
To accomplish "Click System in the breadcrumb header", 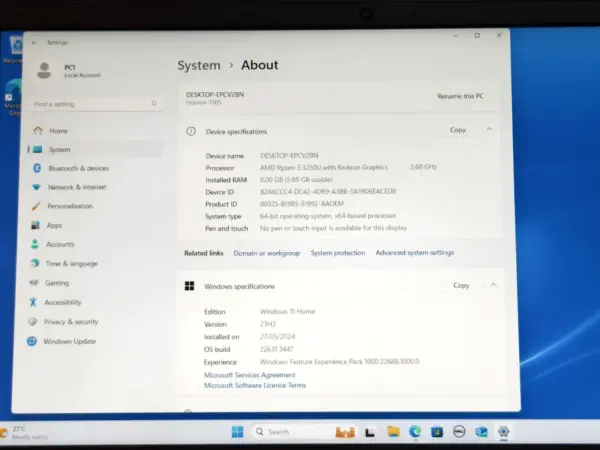I will click(x=199, y=65).
